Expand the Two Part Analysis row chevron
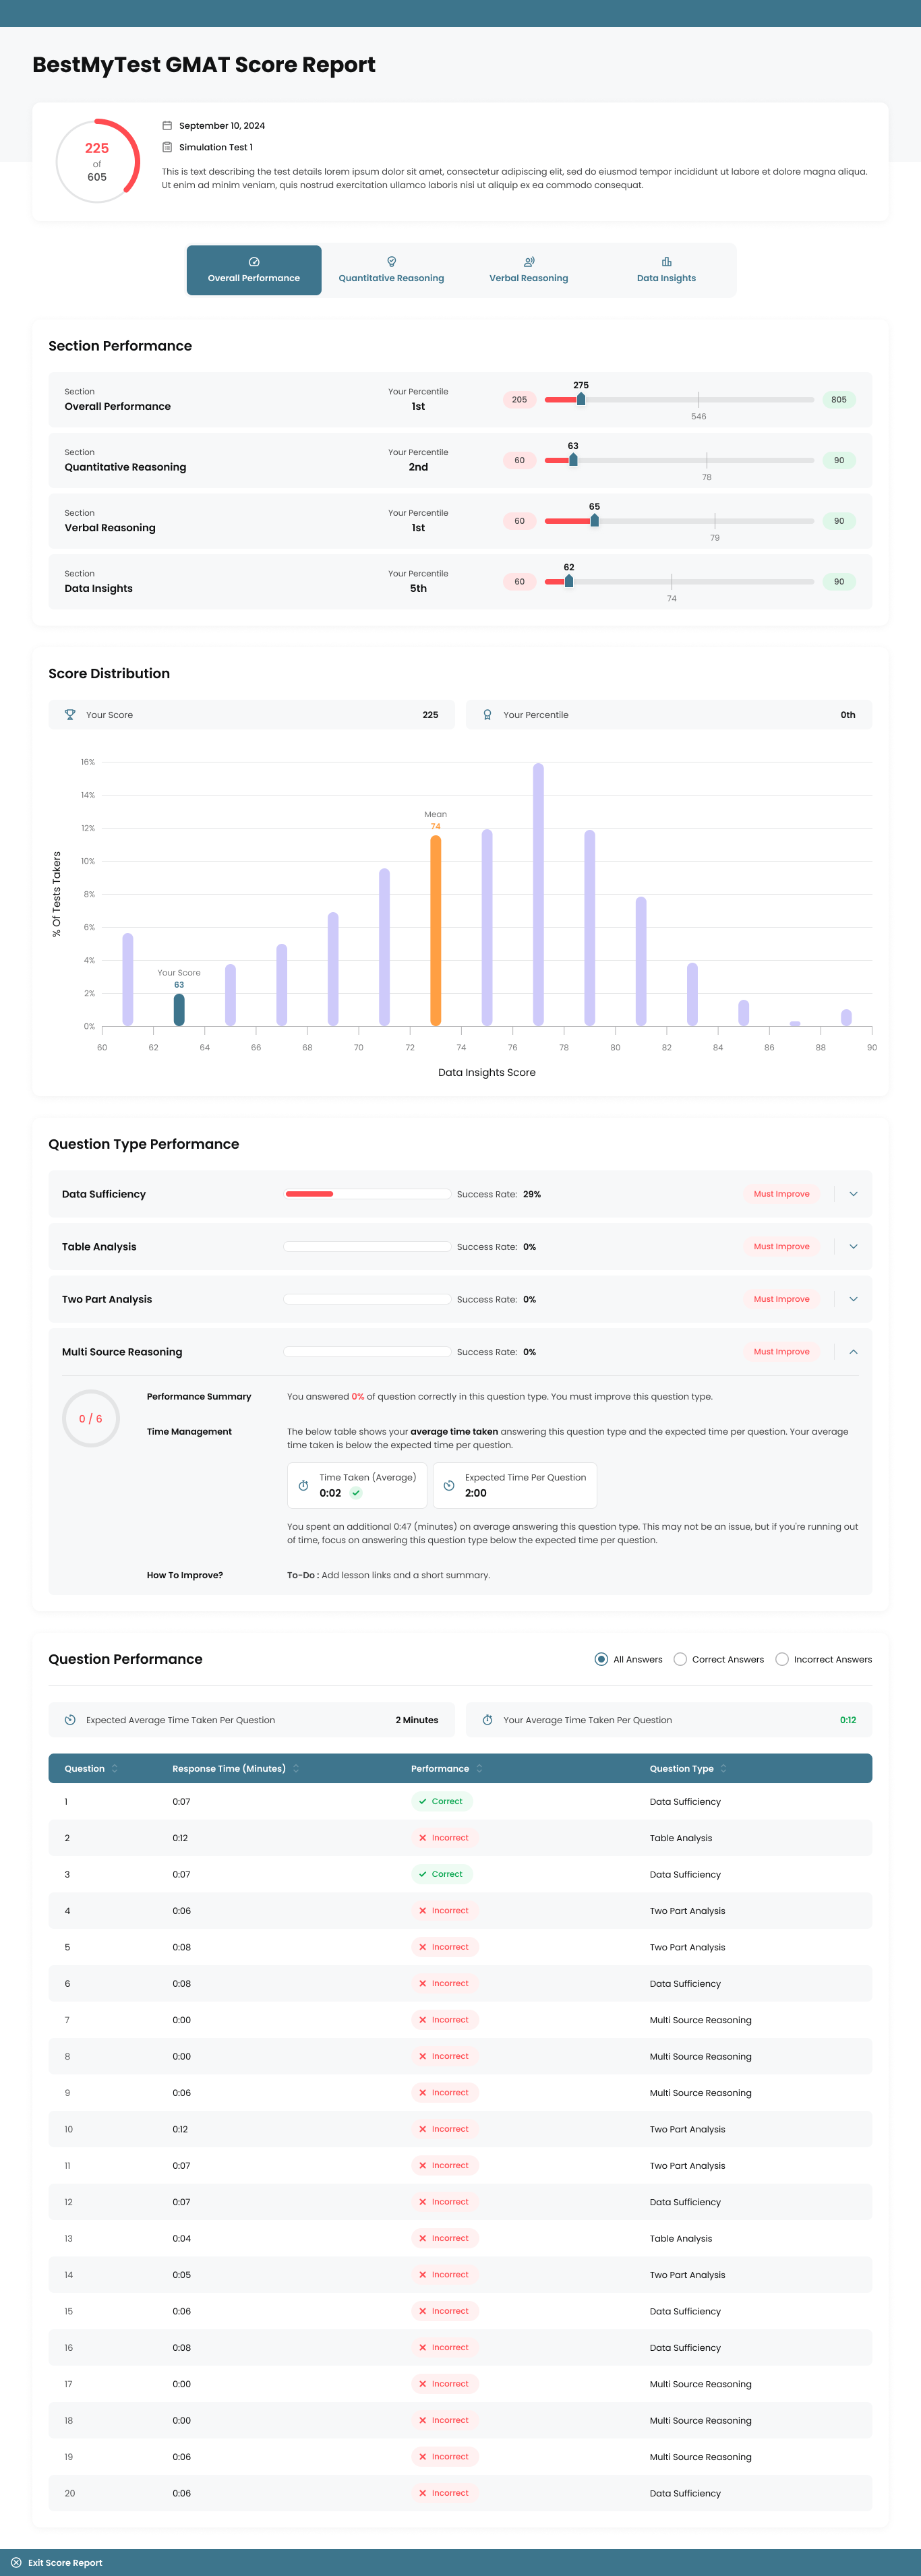Image resolution: width=921 pixels, height=2576 pixels. [853, 1299]
